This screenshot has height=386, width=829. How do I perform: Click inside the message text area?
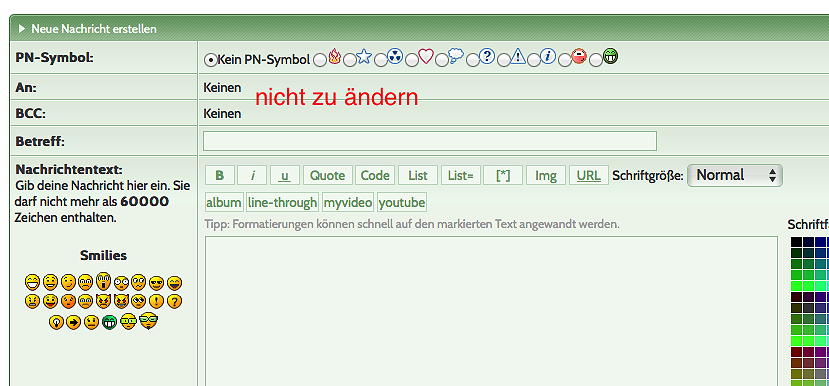pyautogui.click(x=491, y=311)
